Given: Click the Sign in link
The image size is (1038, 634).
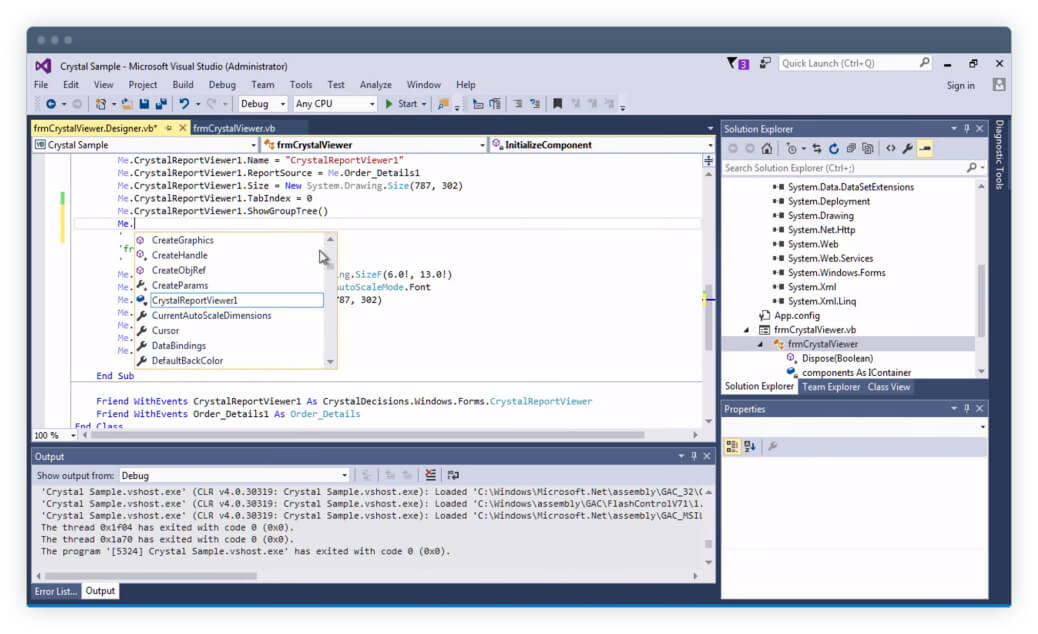Looking at the screenshot, I should click(961, 85).
